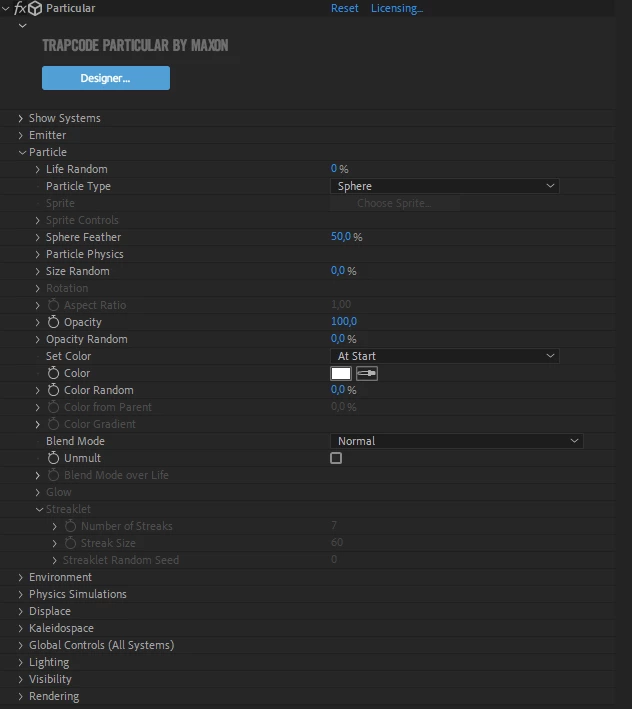Collapse the Streaklet group
632x709 pixels.
click(x=39, y=509)
